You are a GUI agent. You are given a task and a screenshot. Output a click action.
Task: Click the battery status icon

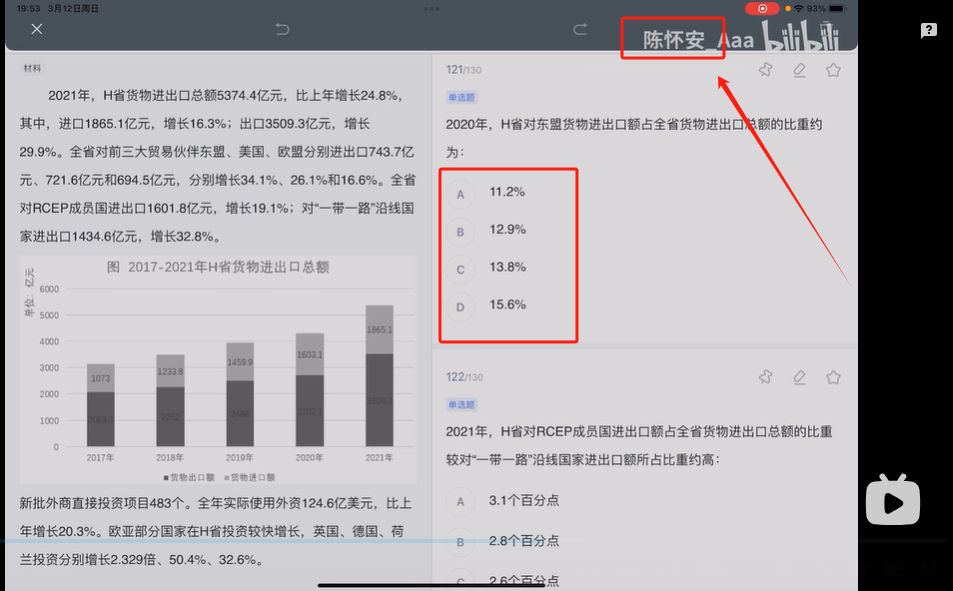pyautogui.click(x=838, y=9)
